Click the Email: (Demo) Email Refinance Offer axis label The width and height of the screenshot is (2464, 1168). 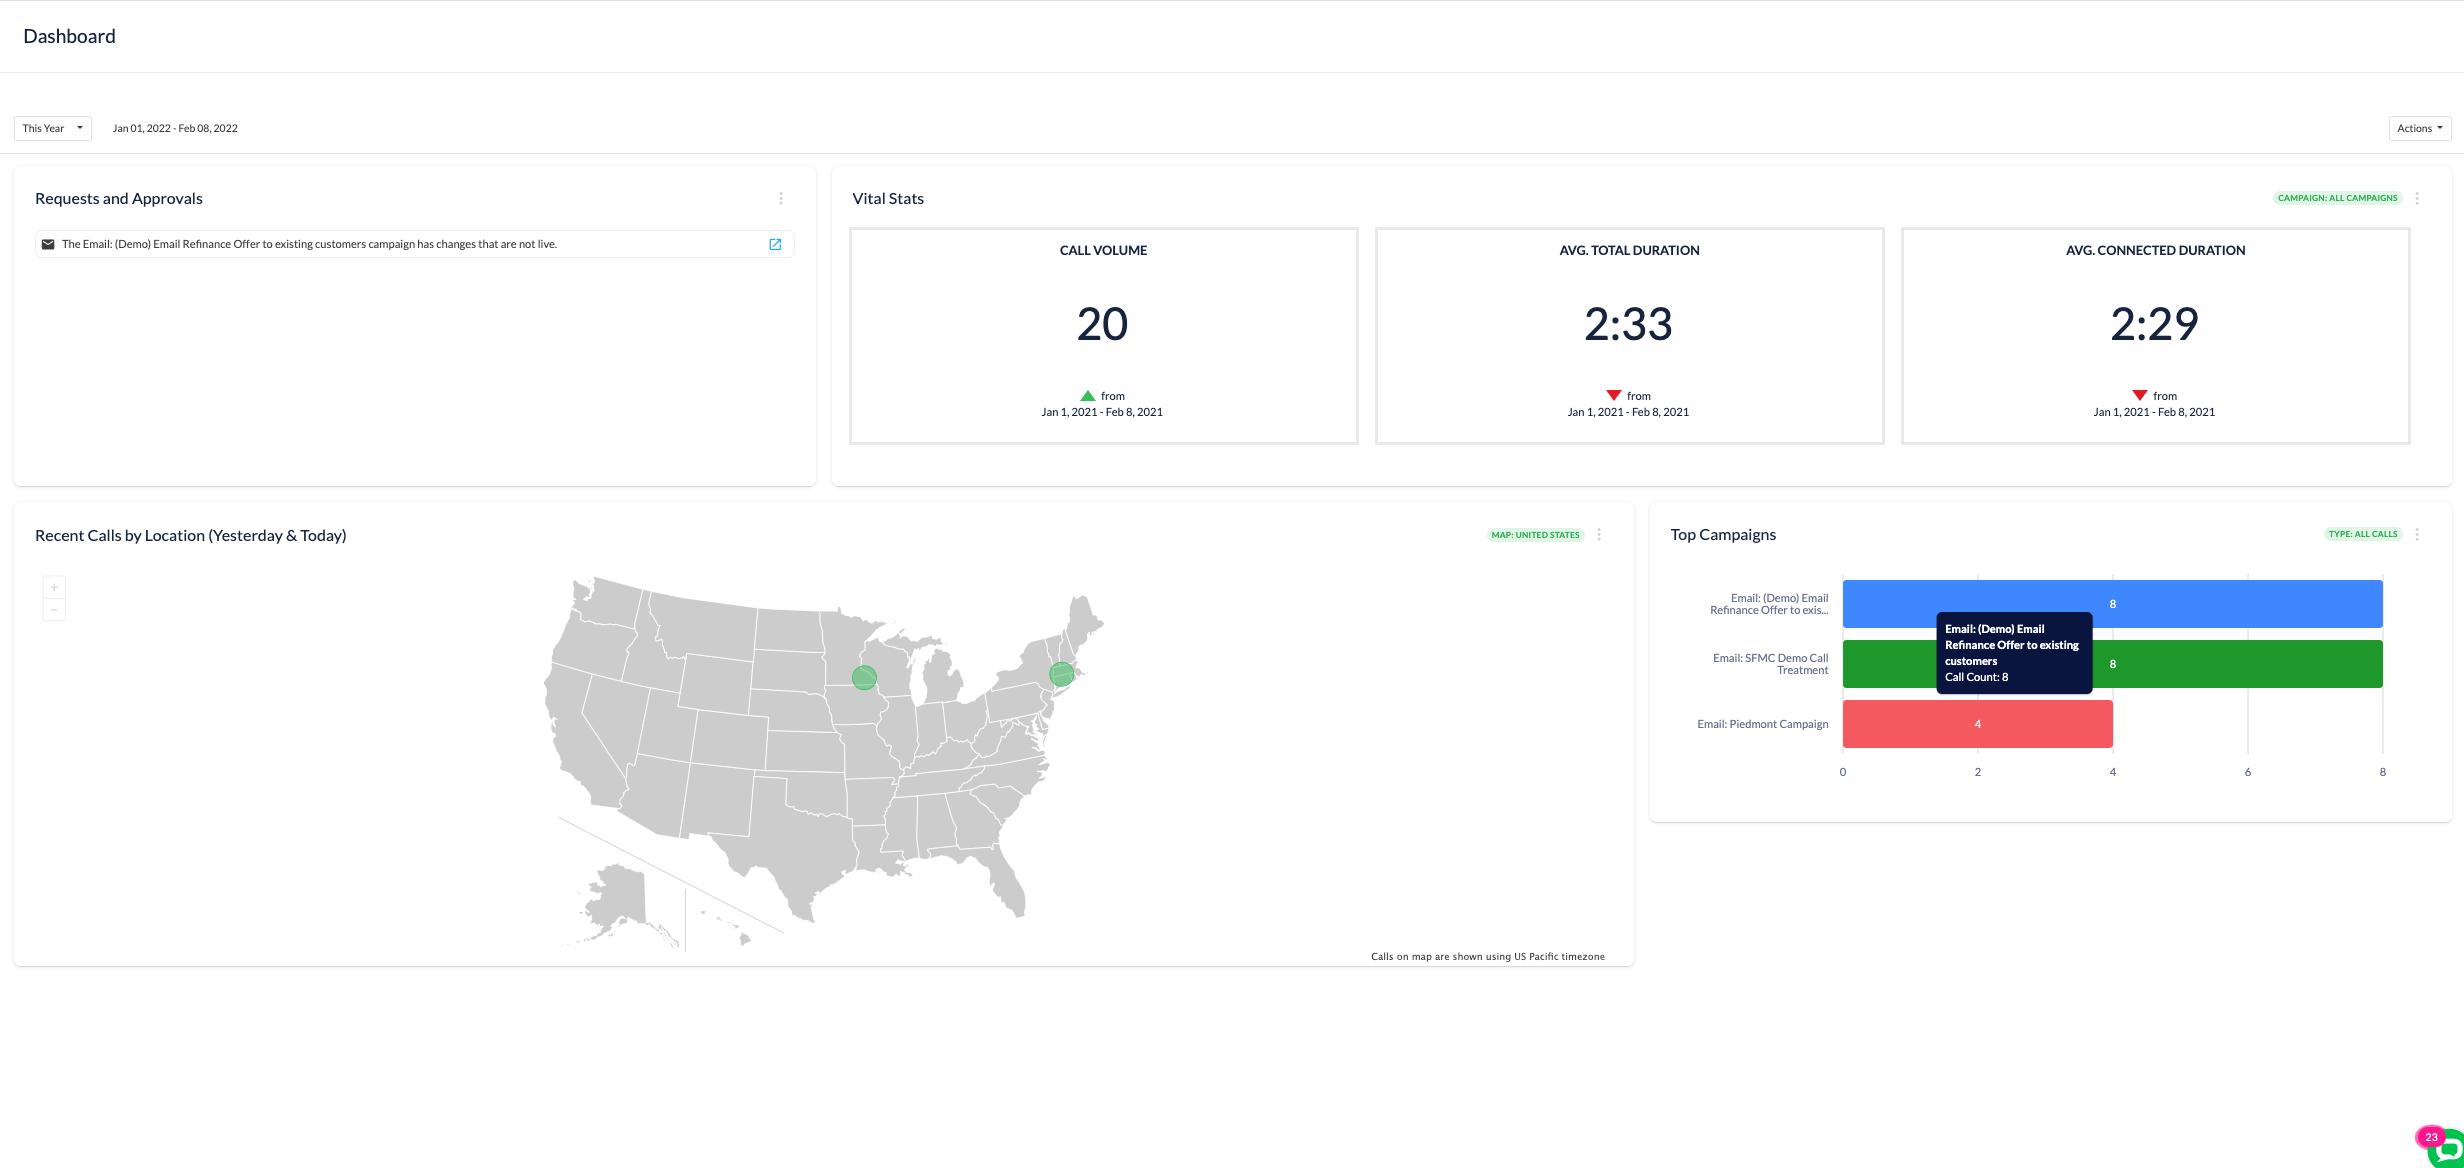pos(1769,604)
